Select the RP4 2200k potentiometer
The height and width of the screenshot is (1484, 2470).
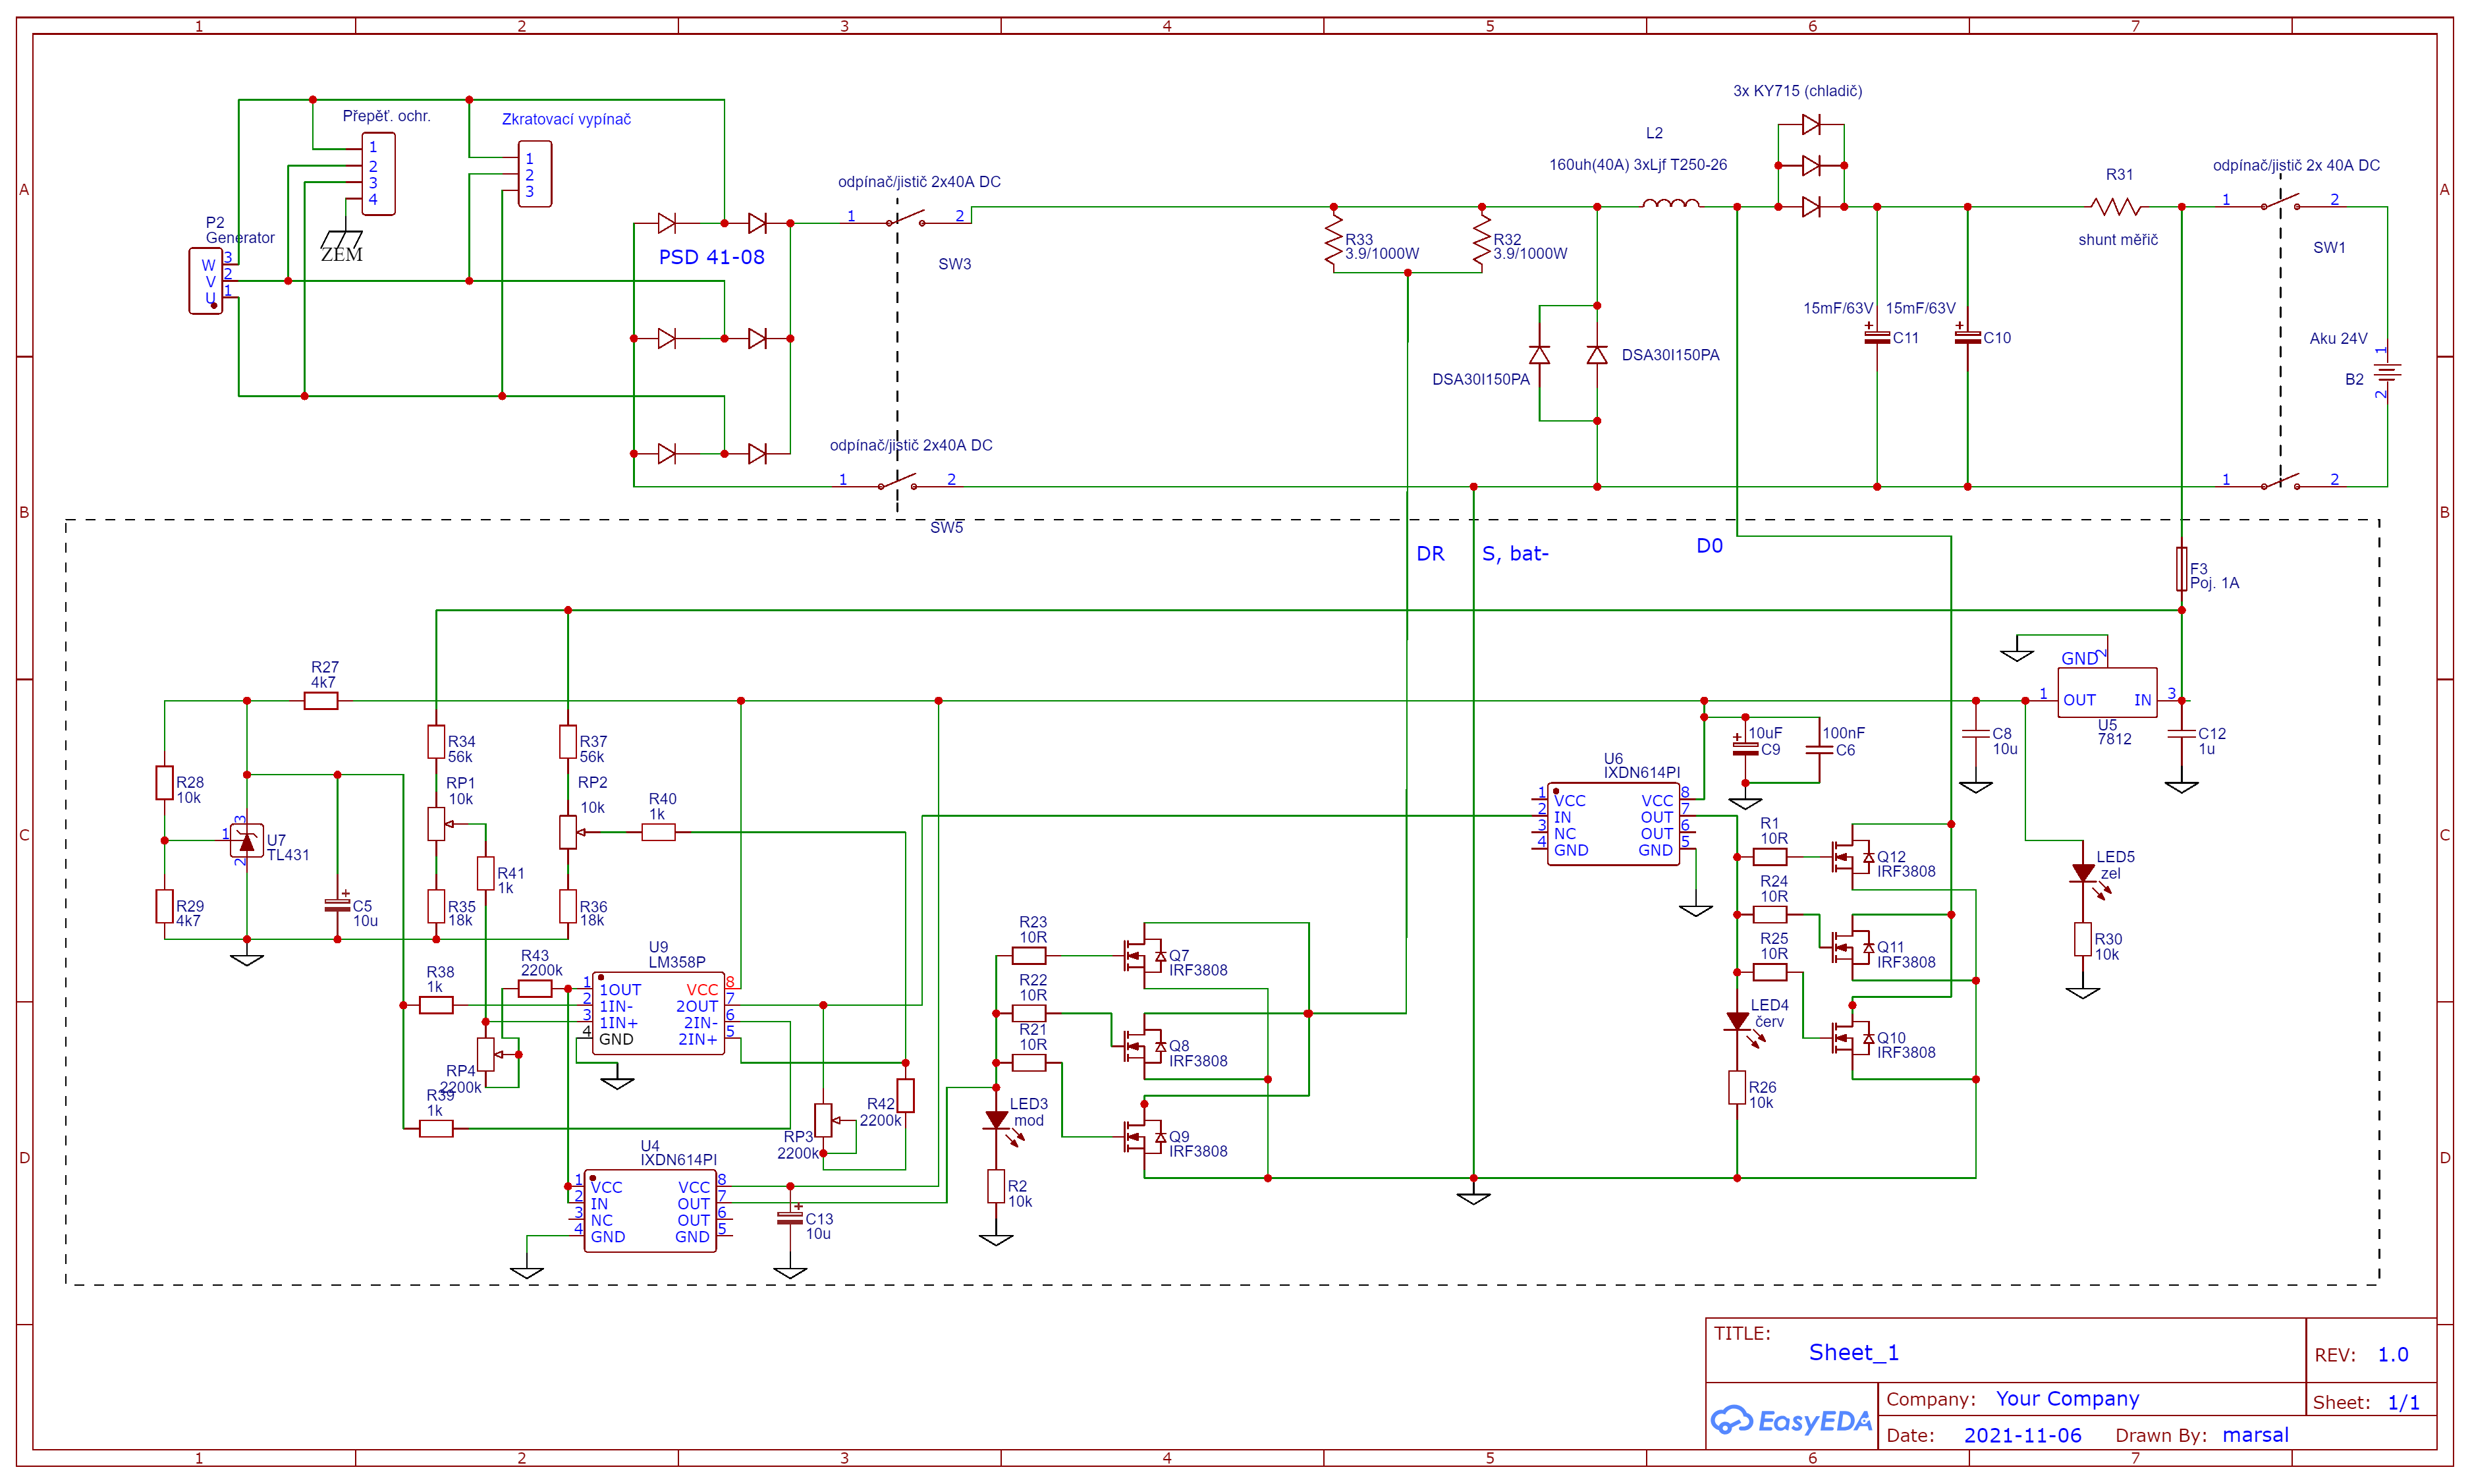487,1054
